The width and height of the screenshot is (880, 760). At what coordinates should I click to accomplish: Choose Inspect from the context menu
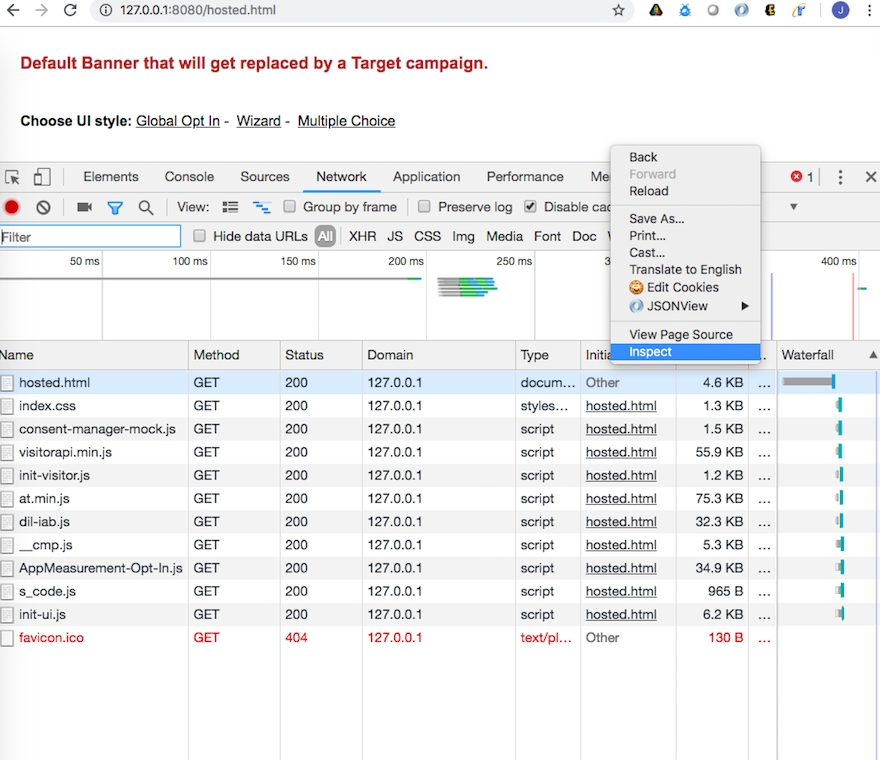tap(651, 352)
